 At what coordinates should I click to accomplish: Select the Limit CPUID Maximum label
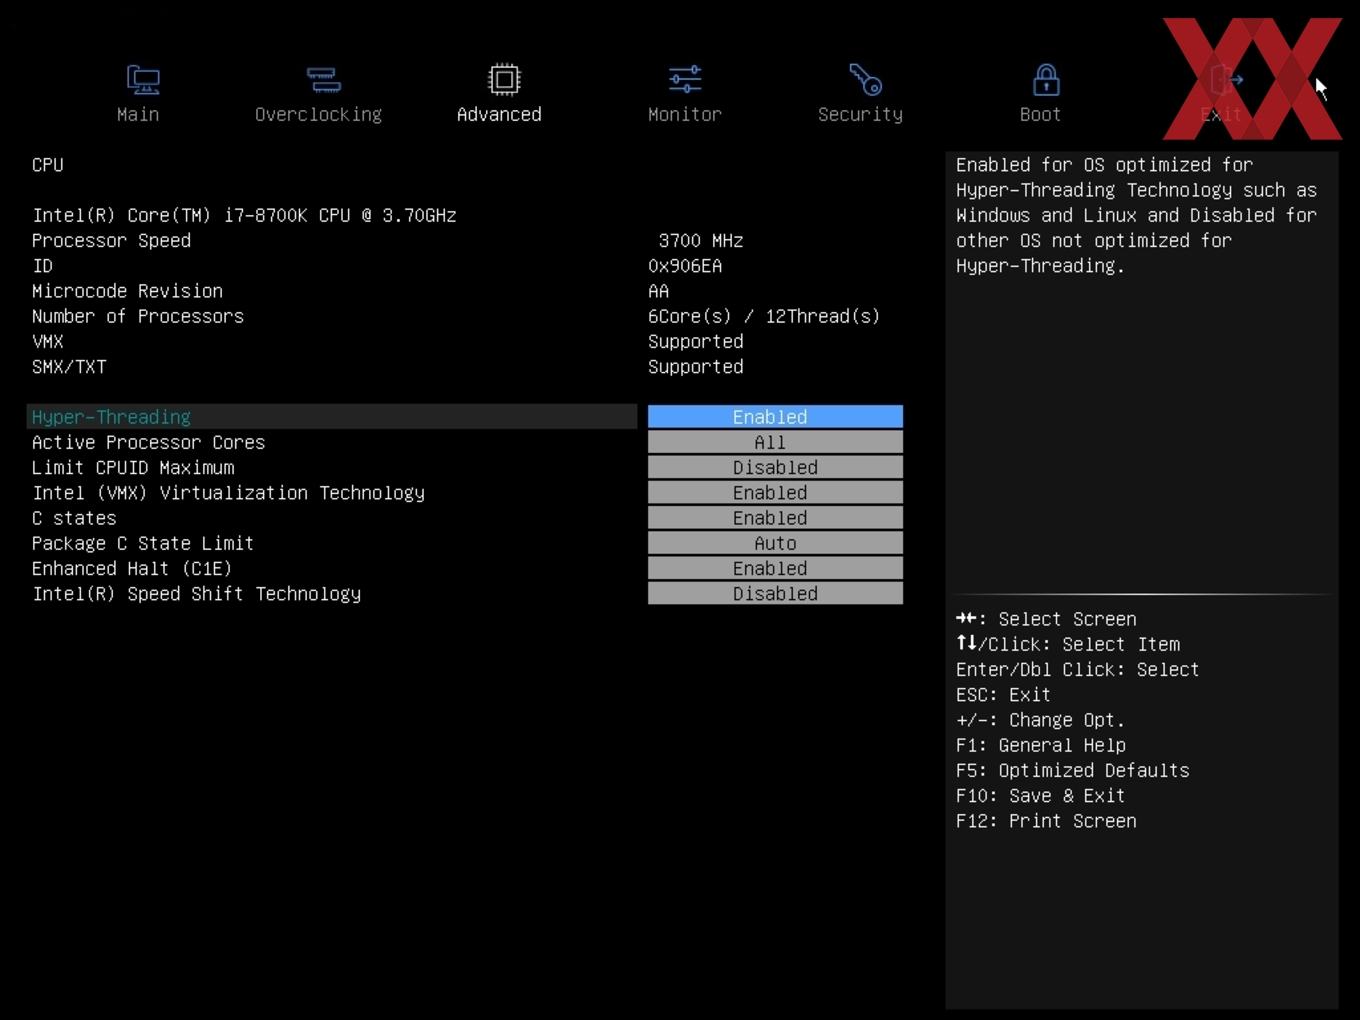pyautogui.click(x=133, y=467)
